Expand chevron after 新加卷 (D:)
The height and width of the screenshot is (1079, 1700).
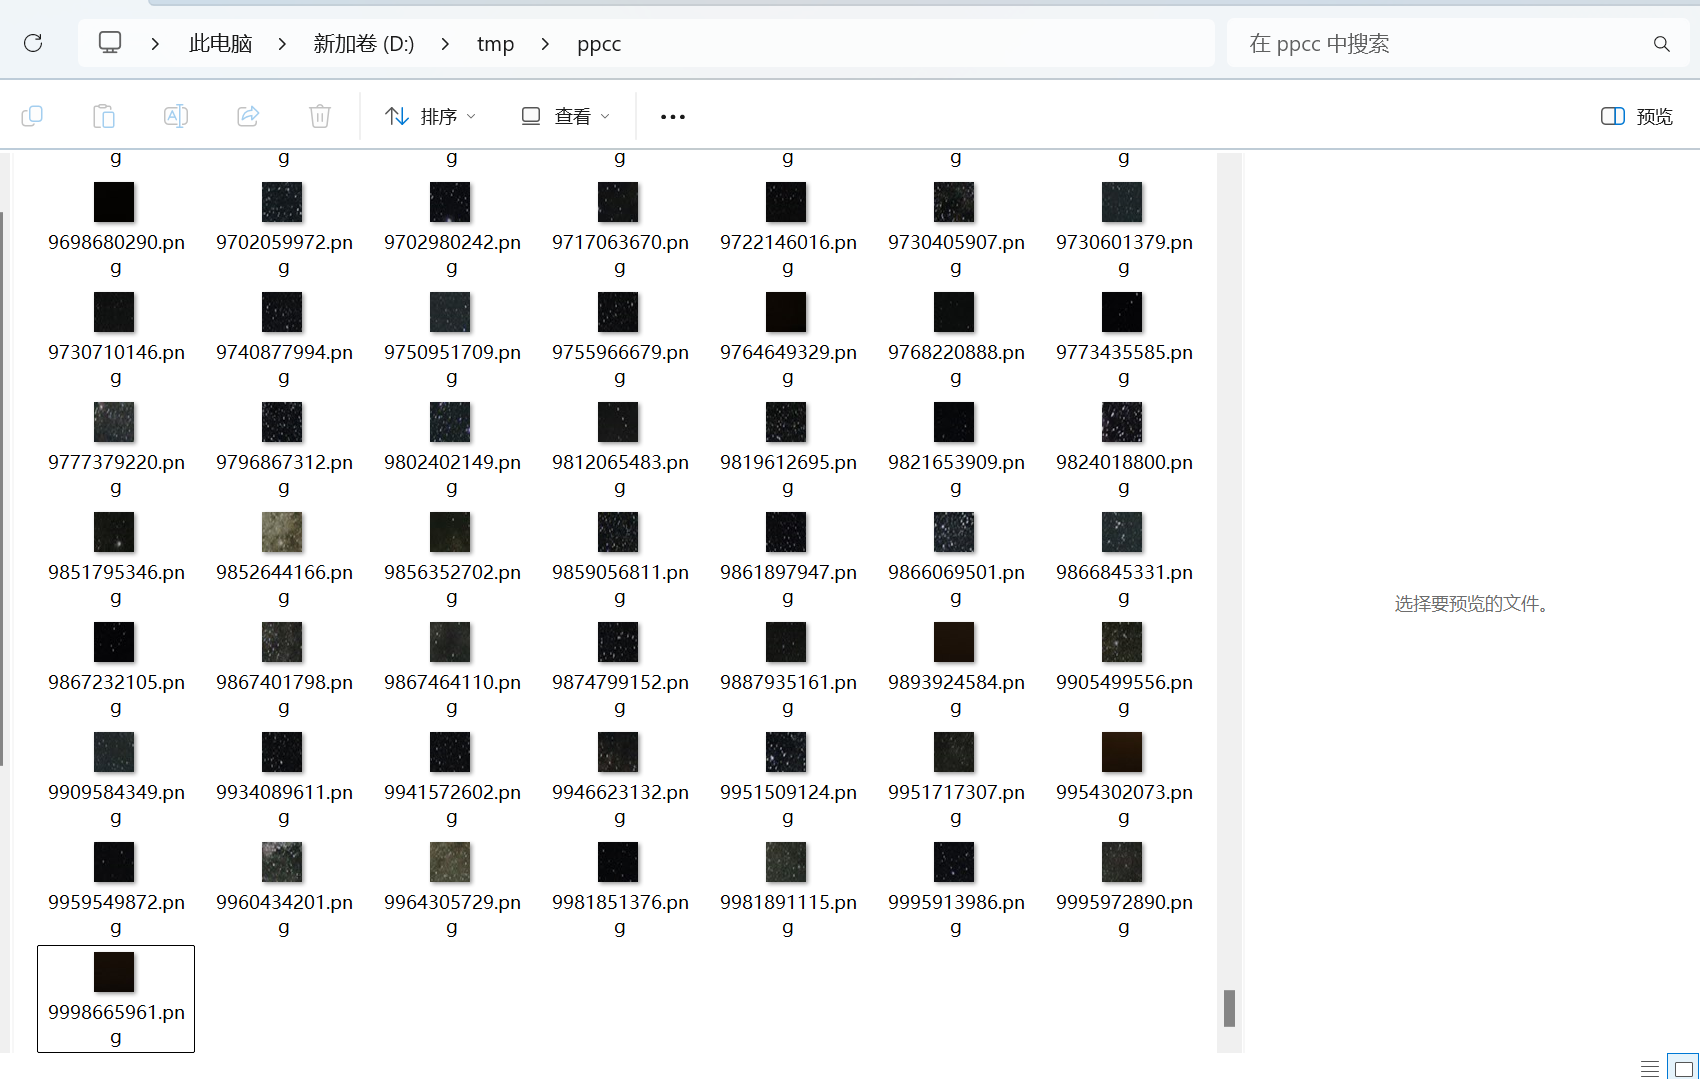445,44
